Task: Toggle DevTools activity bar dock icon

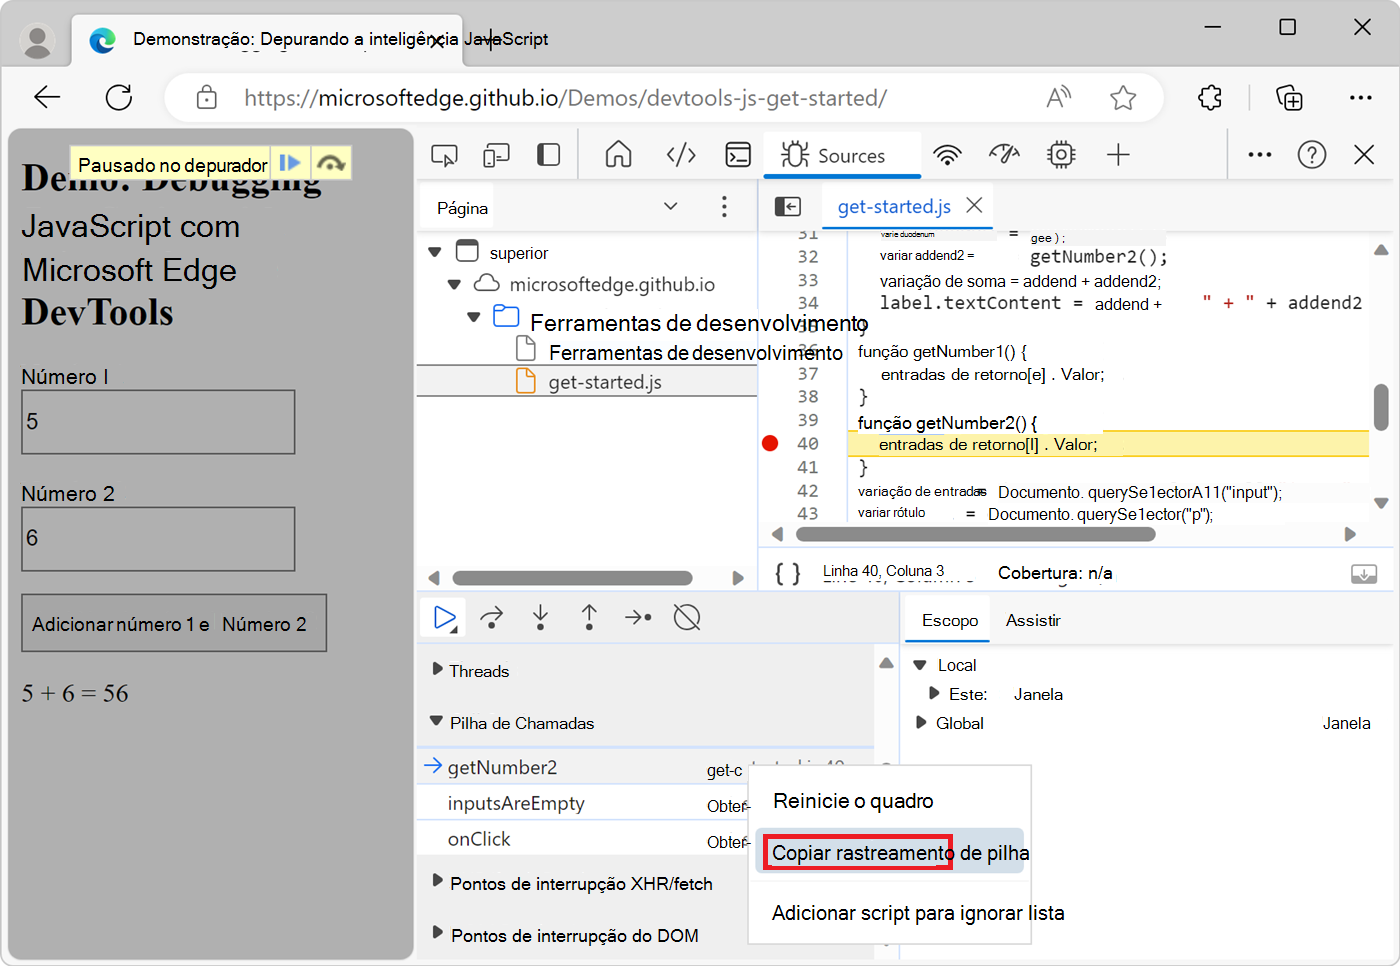Action: 548,155
